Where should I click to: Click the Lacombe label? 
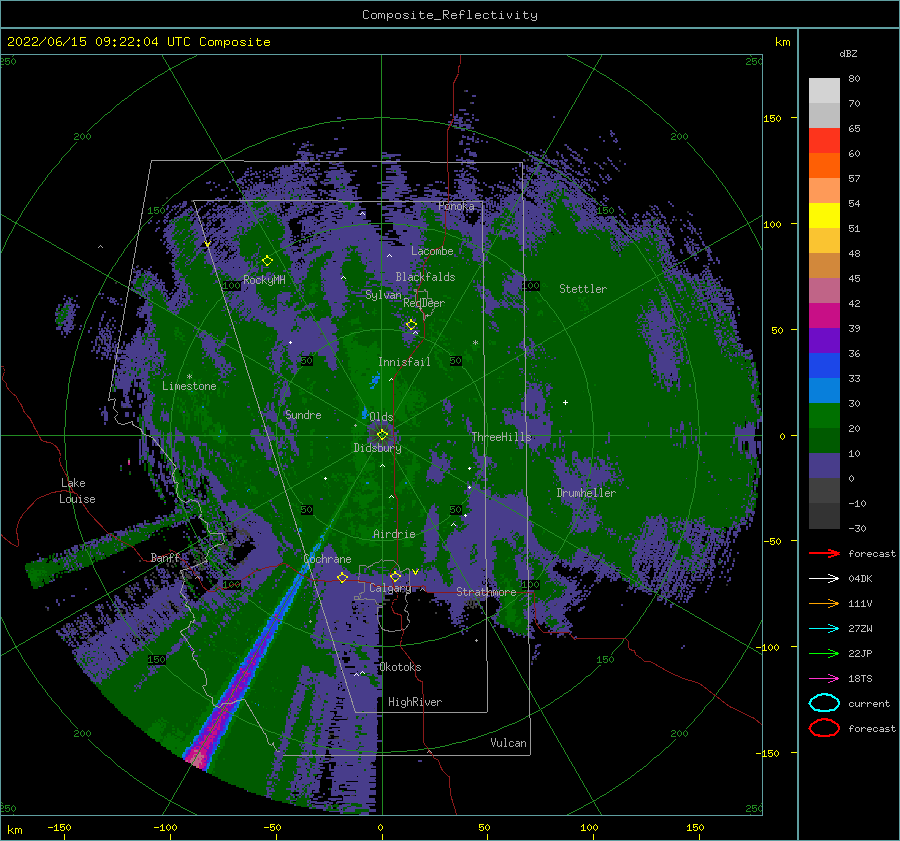point(432,251)
